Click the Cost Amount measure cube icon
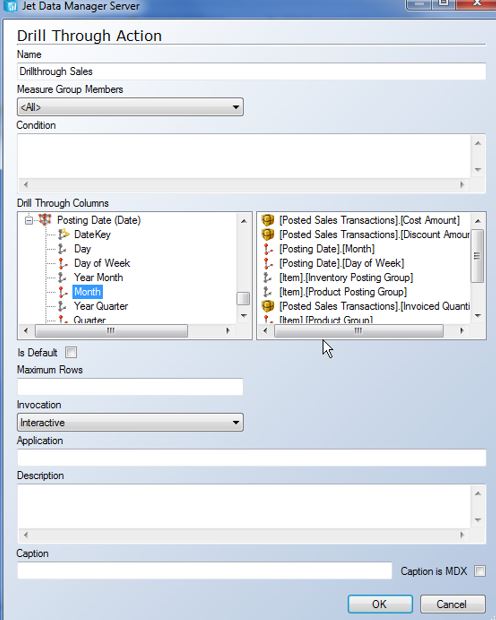This screenshot has width=496, height=620. 268,220
